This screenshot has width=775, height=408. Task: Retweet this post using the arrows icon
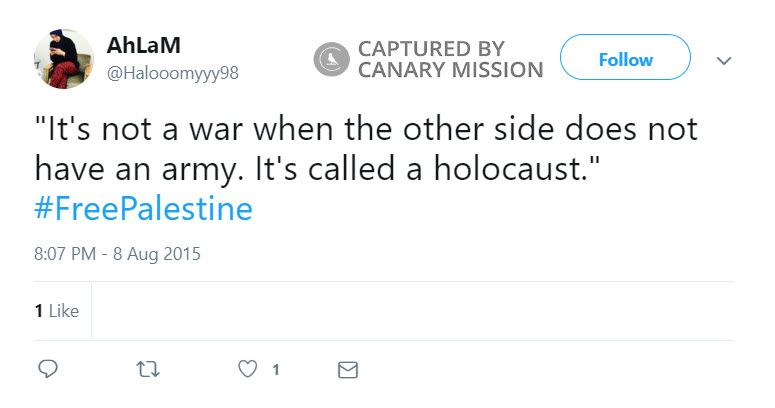coord(148,369)
